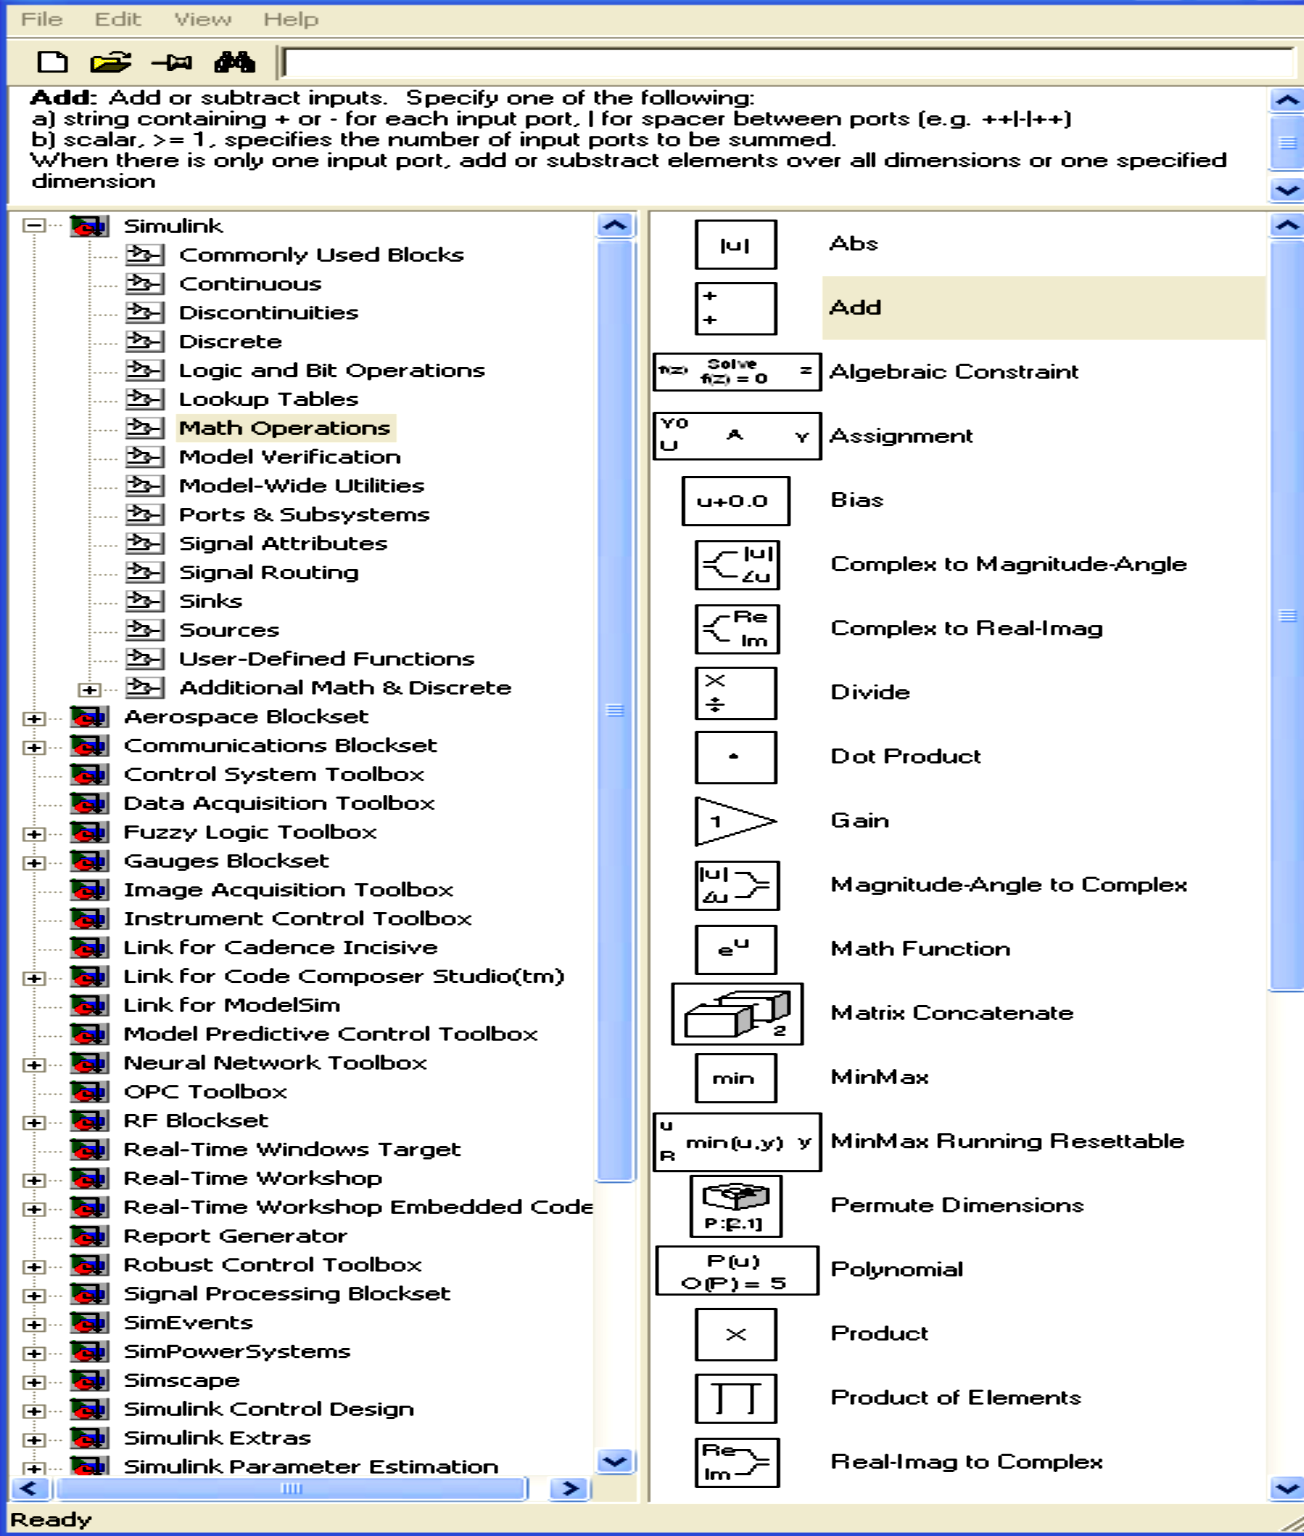Select the Assignment block icon
The image size is (1304, 1536).
(x=737, y=436)
